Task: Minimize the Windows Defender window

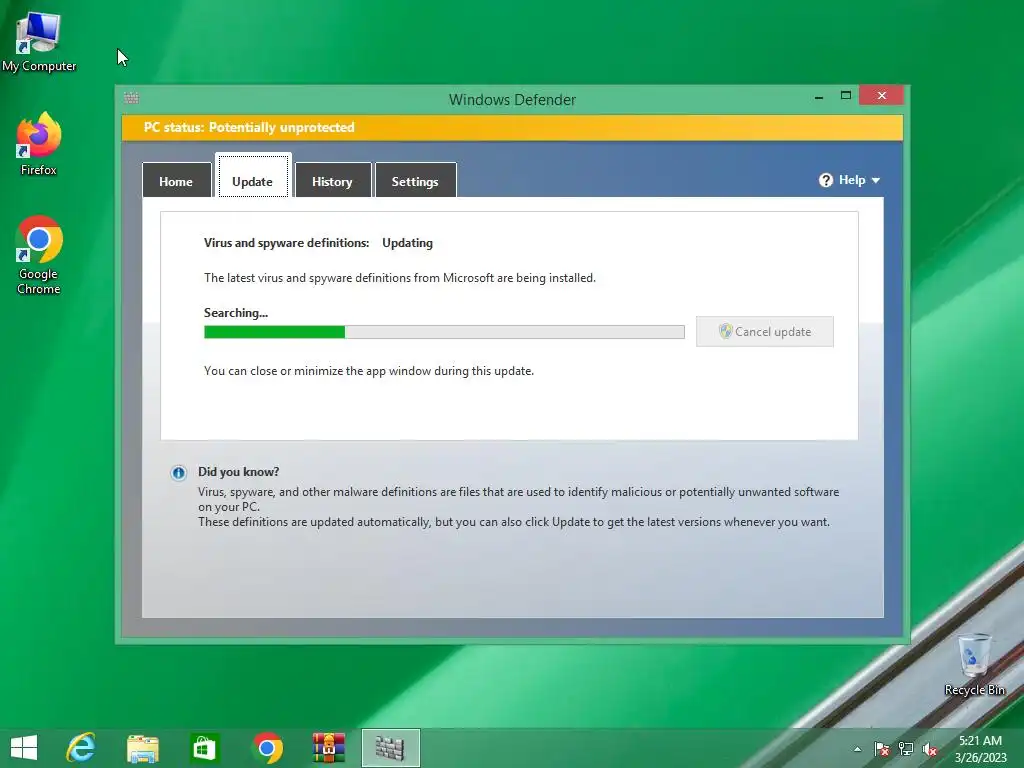Action: click(819, 97)
